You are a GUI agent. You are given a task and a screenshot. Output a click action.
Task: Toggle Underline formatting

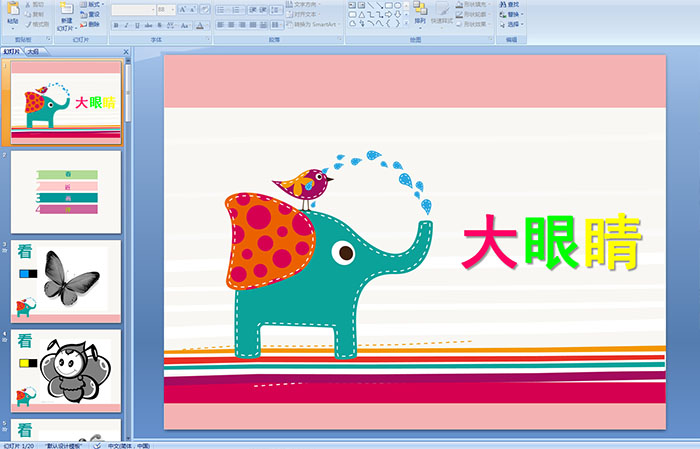click(138, 25)
